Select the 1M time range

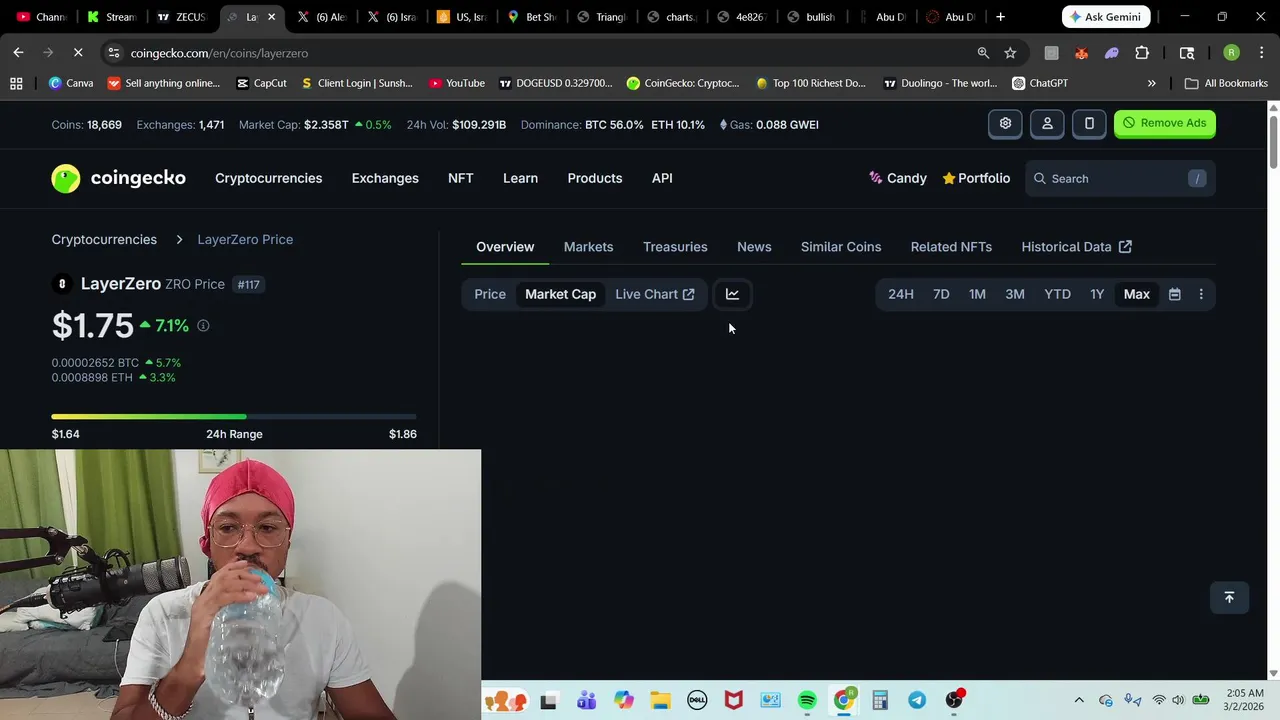[977, 294]
